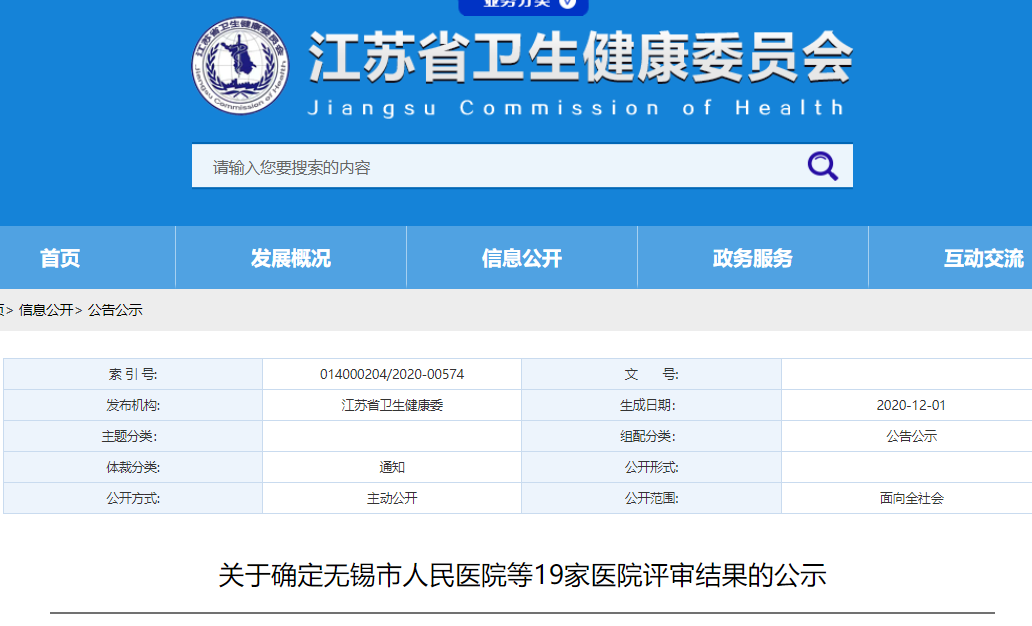
Task: Click the 主题分类 label cell
Action: (133, 436)
